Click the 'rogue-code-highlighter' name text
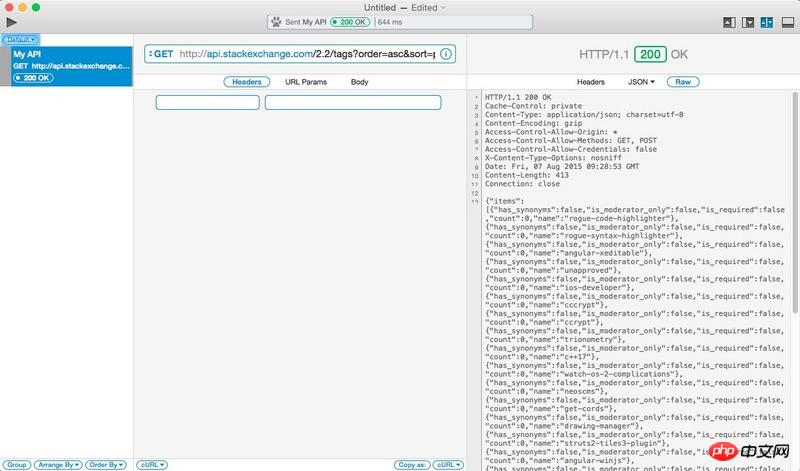800x471 pixels. [x=616, y=218]
